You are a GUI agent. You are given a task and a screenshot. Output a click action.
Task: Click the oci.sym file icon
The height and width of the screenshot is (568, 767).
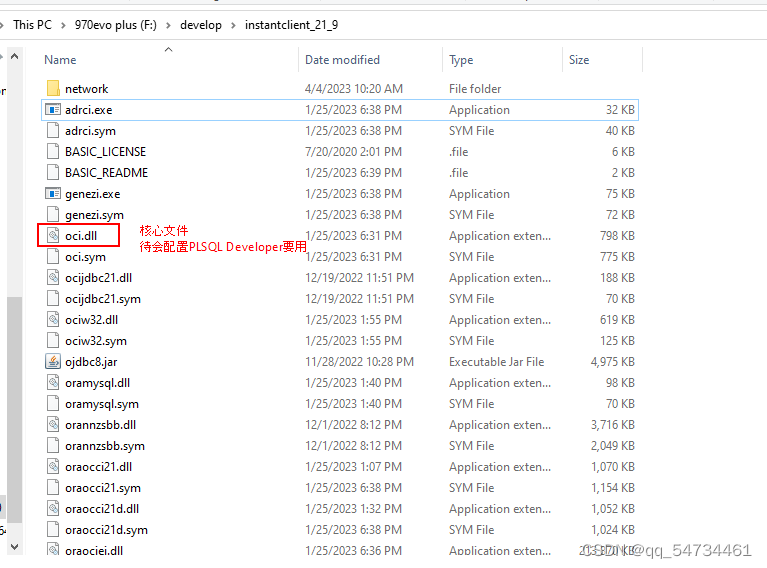click(x=53, y=257)
